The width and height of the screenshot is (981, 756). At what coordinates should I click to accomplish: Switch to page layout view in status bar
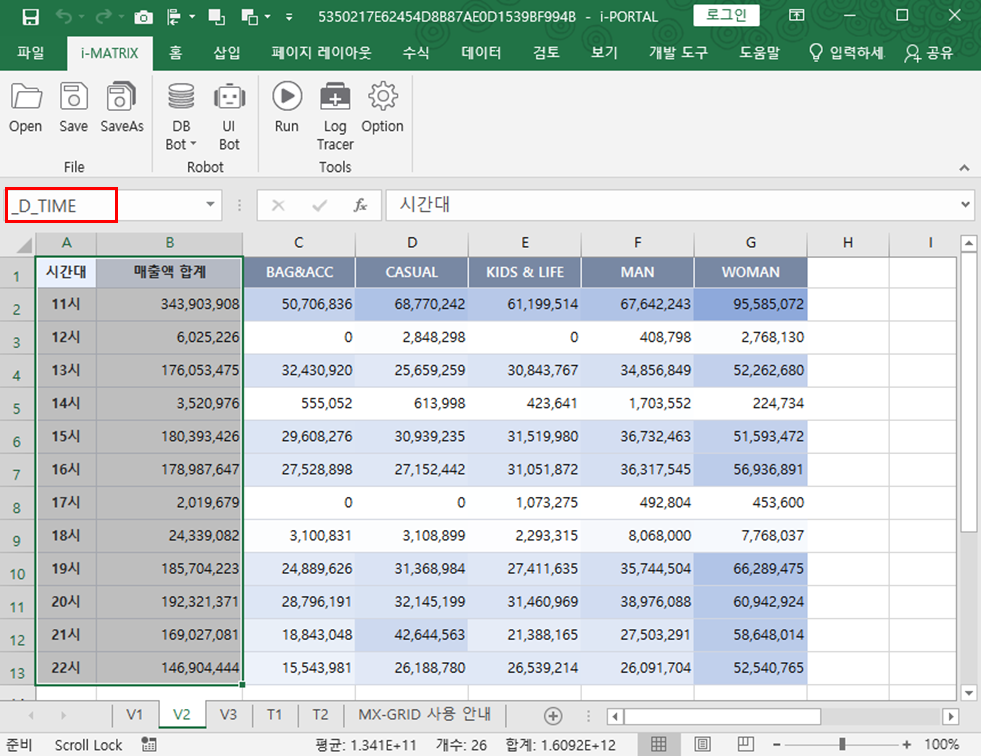703,745
